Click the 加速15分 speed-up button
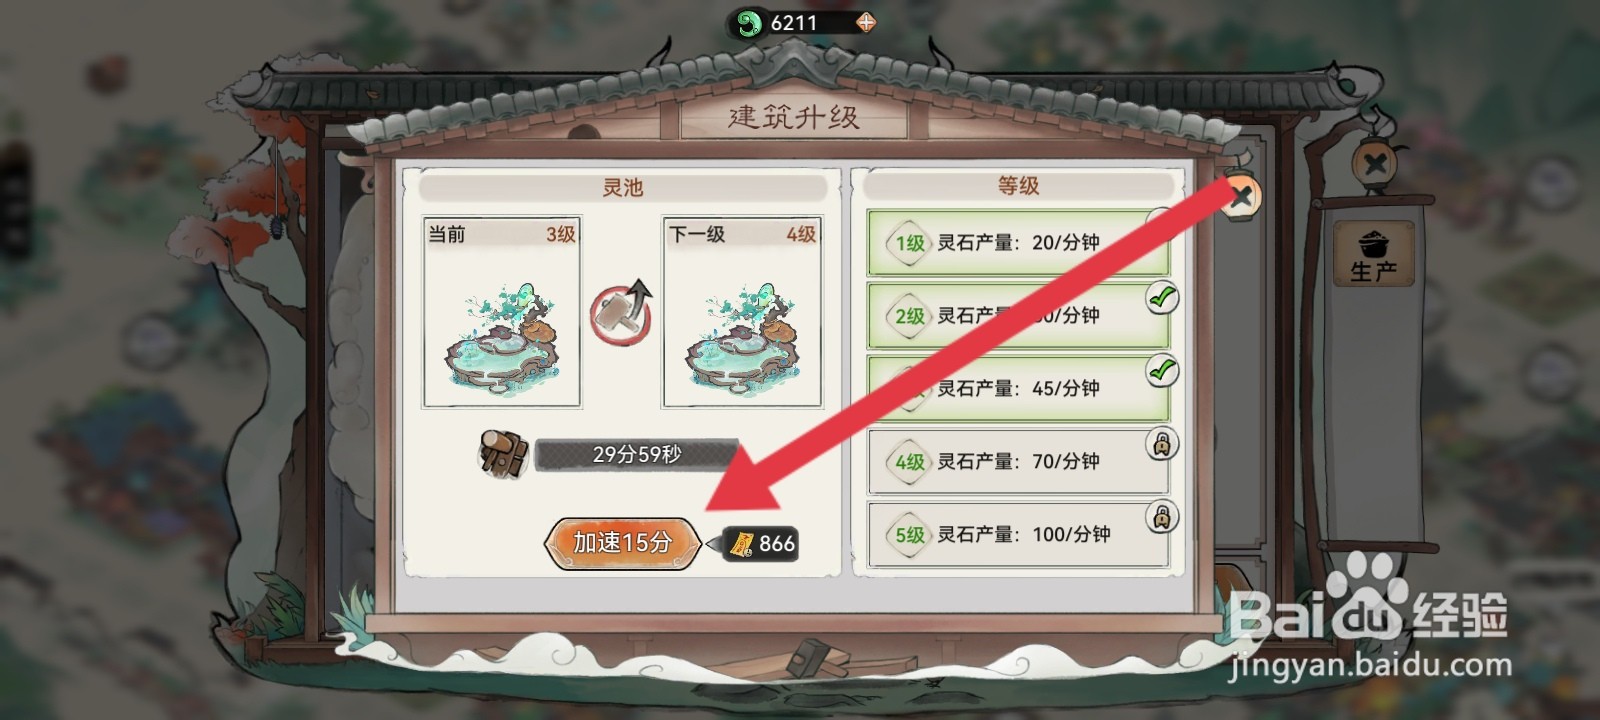Image resolution: width=1600 pixels, height=720 pixels. point(622,543)
